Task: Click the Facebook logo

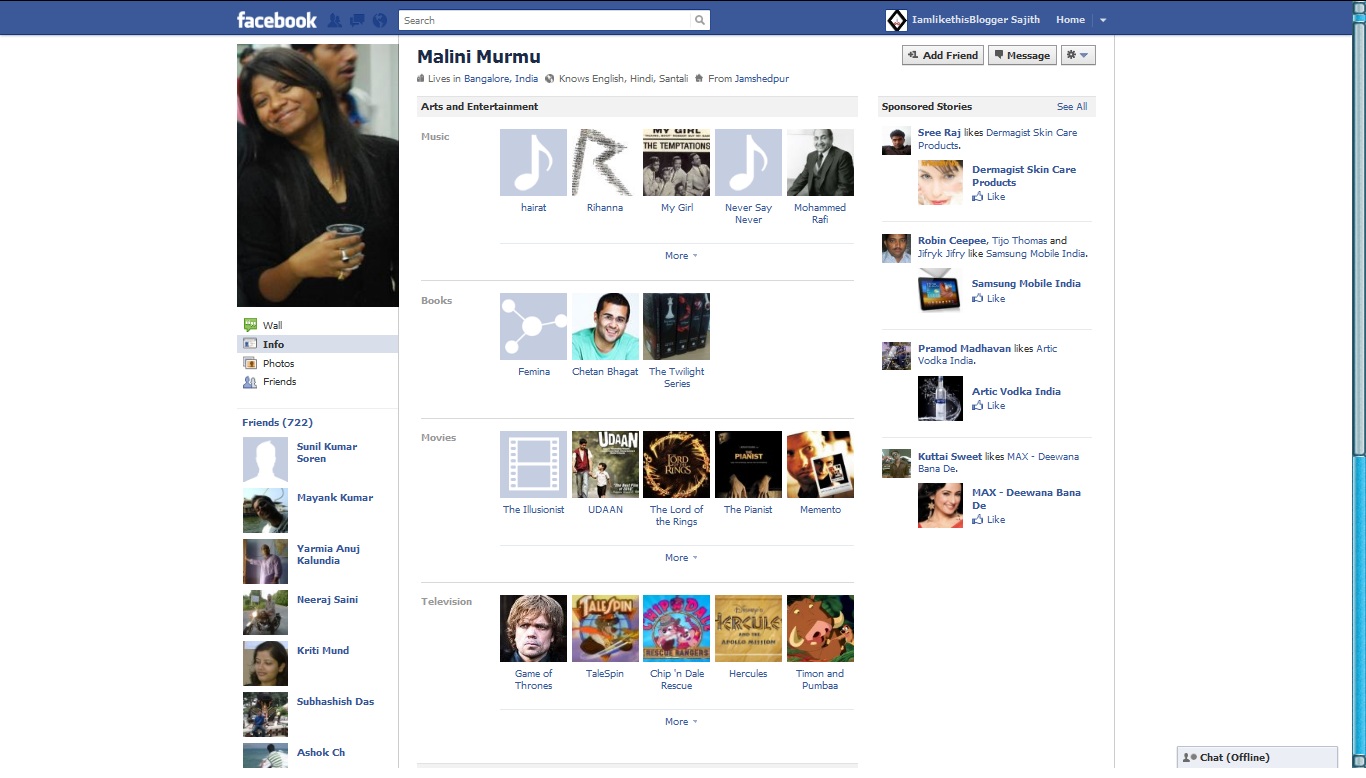Action: click(x=276, y=20)
